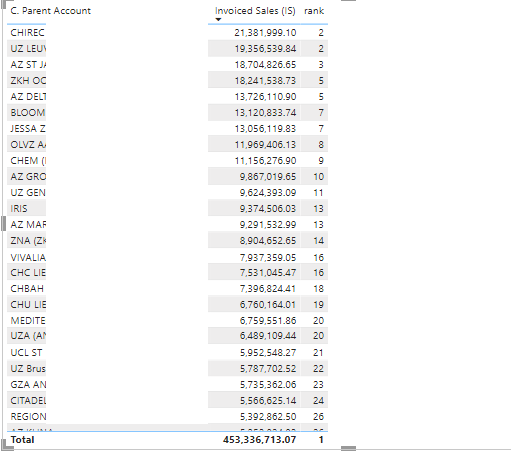Click the sales value 11,156,276.90
The image size is (511, 459).
[265, 161]
